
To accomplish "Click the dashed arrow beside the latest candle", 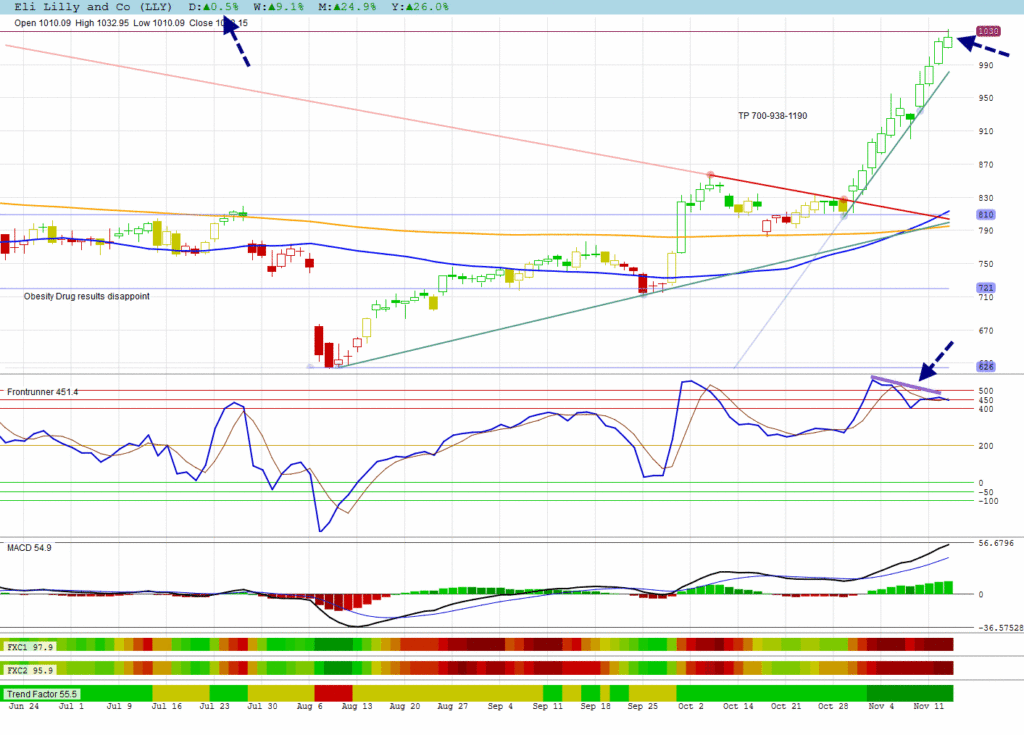I will pos(983,48).
